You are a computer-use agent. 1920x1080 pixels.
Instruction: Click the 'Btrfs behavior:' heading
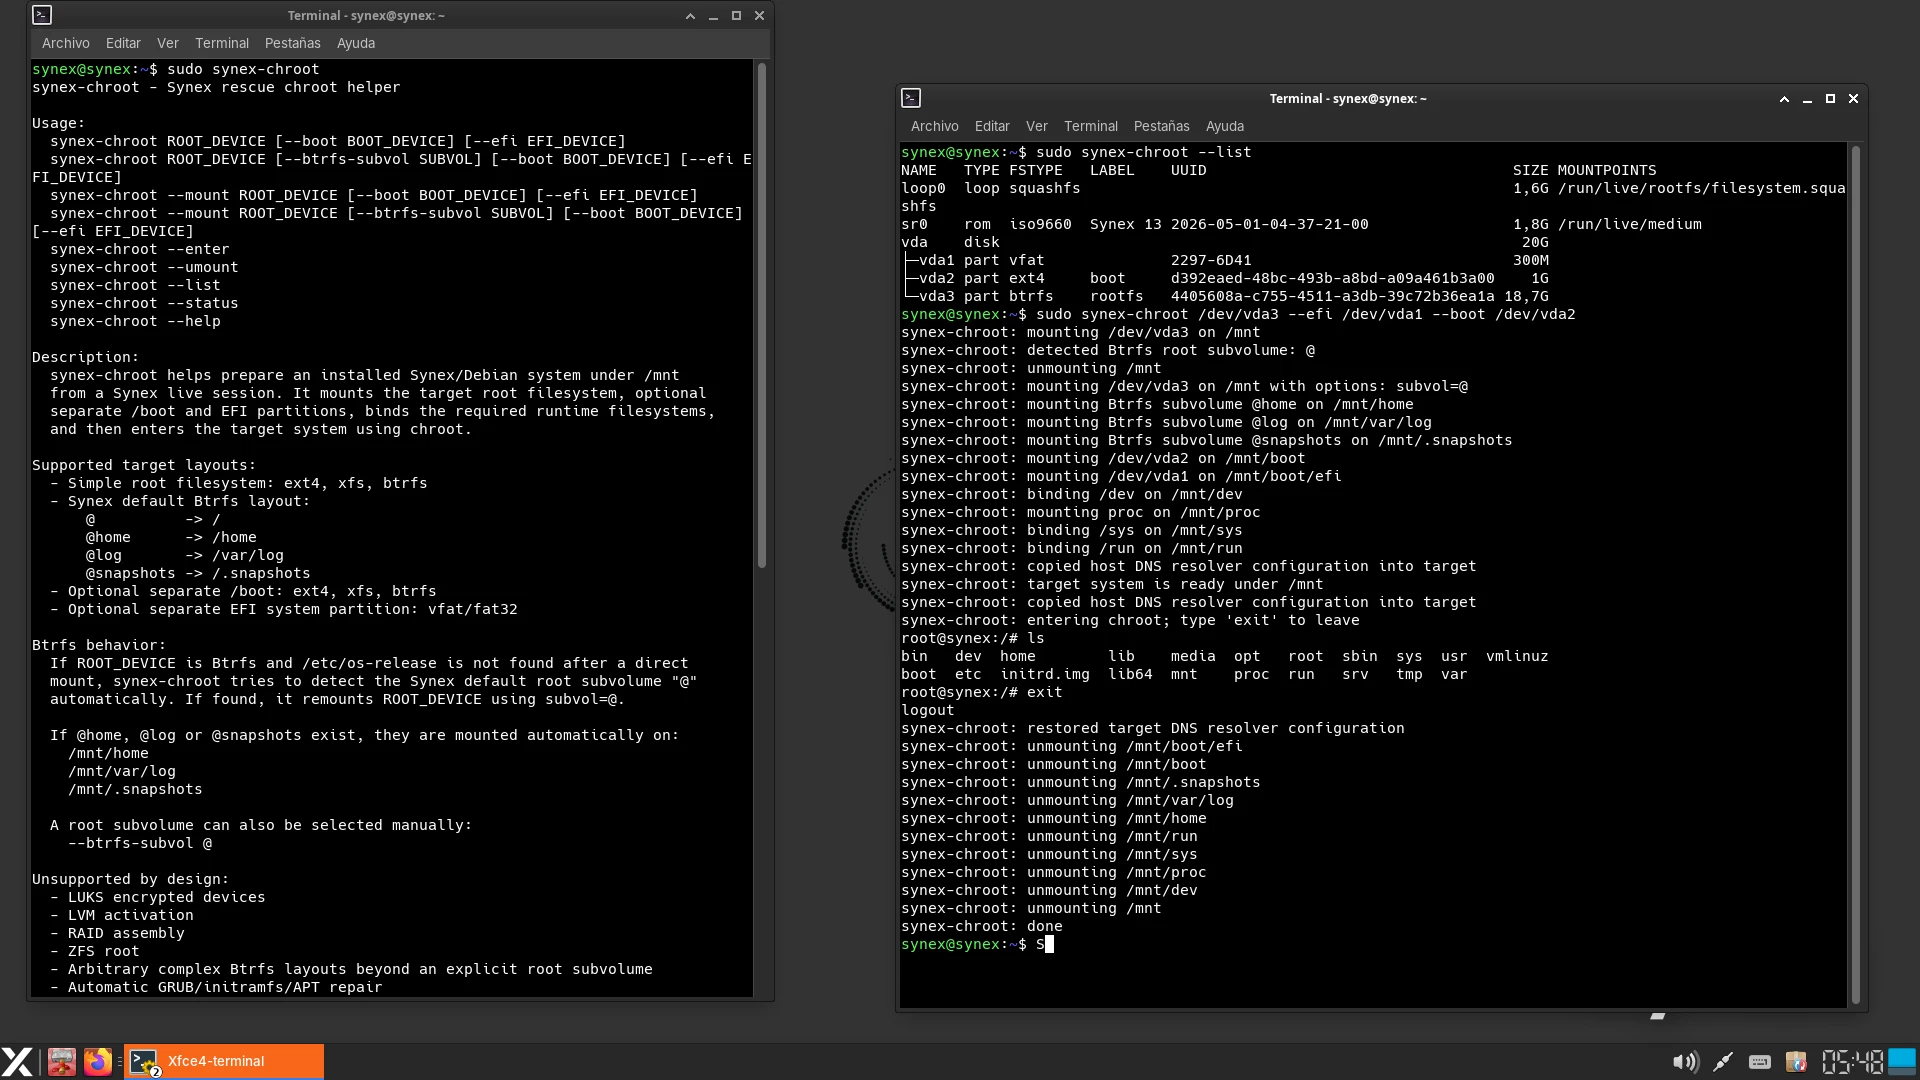pos(99,645)
